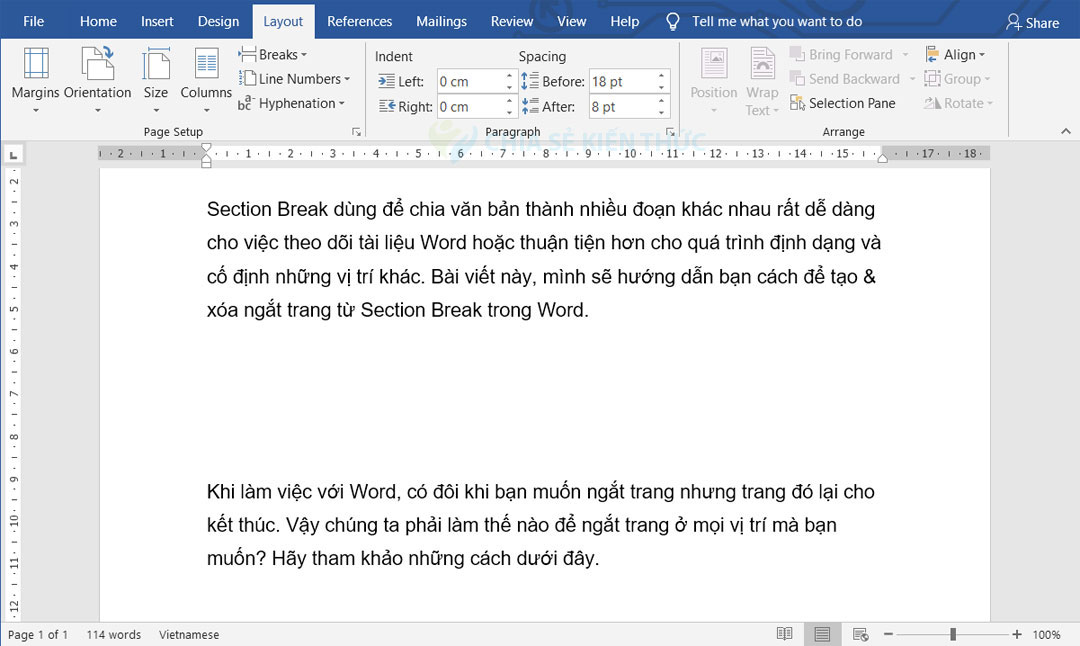Open the Line Numbers dropdown
Screen dimensions: 1080x646
[295, 78]
